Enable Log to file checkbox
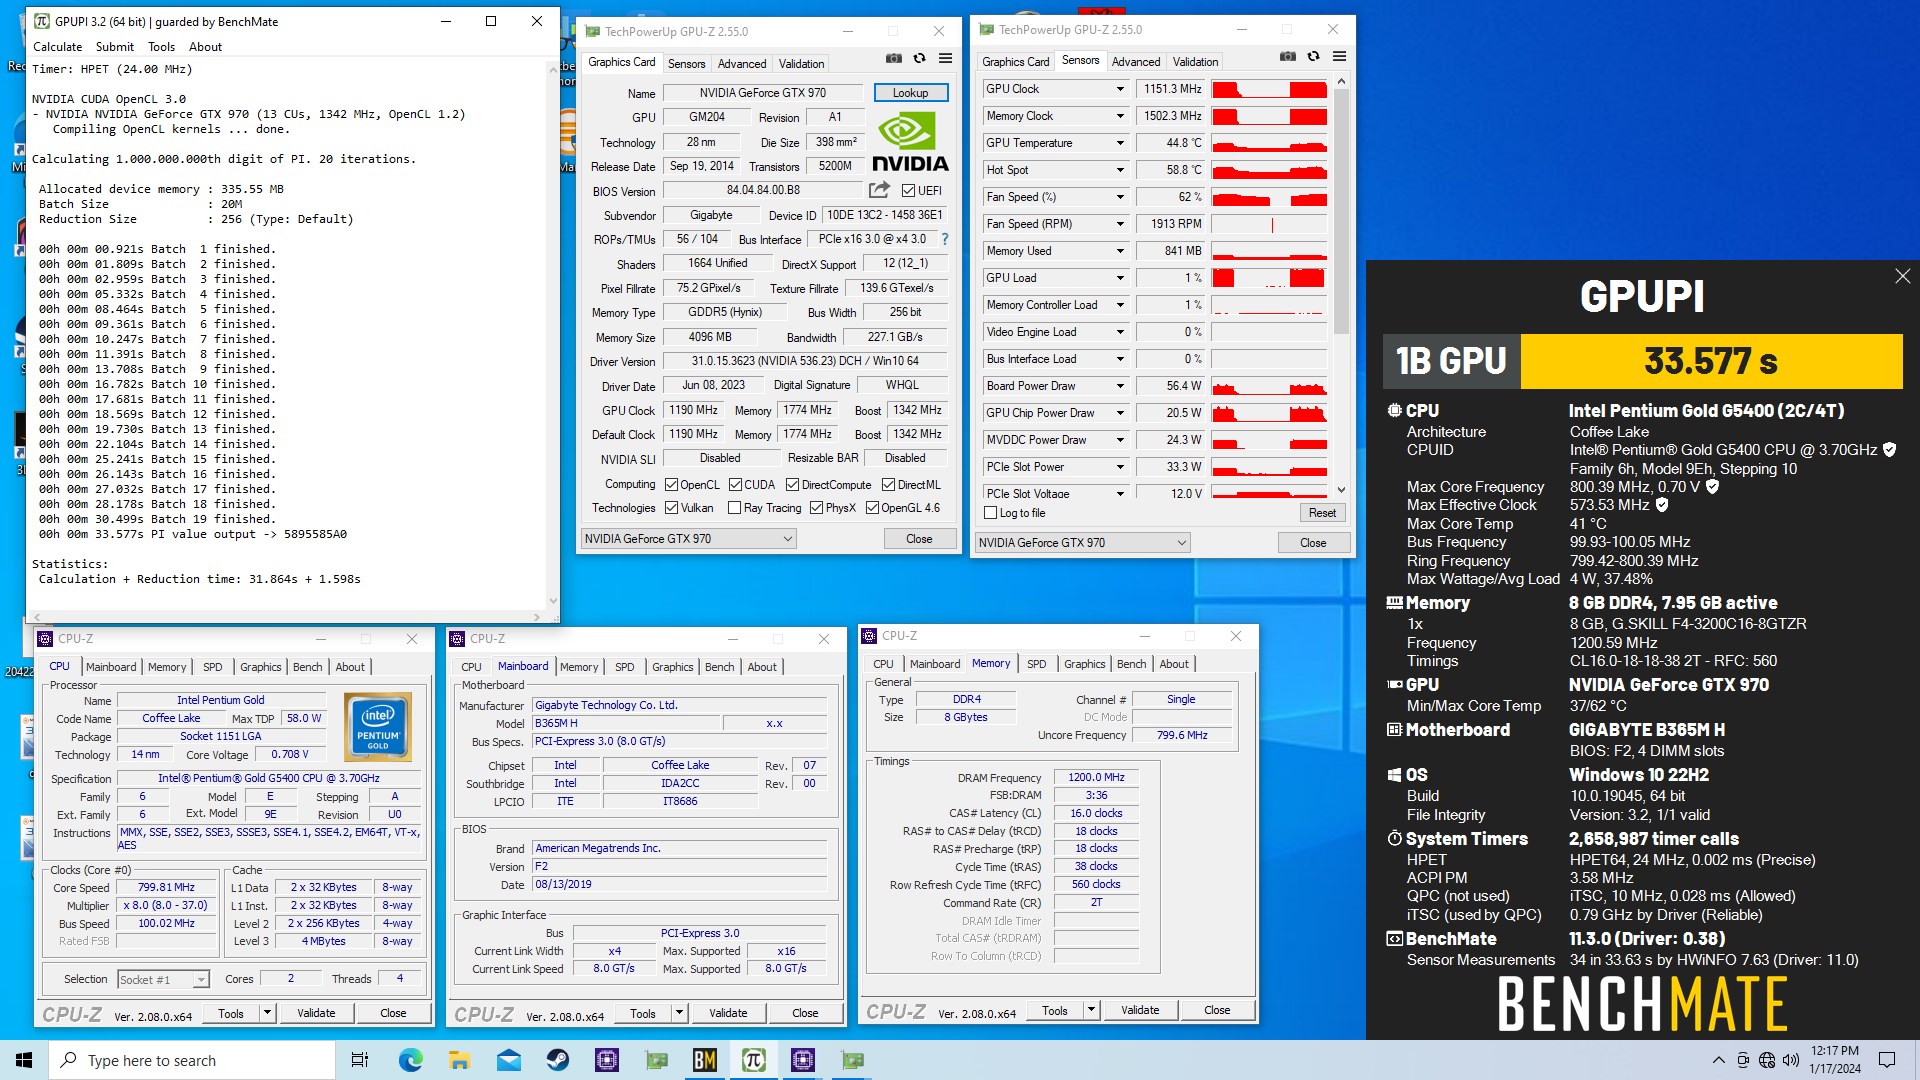 click(x=991, y=513)
